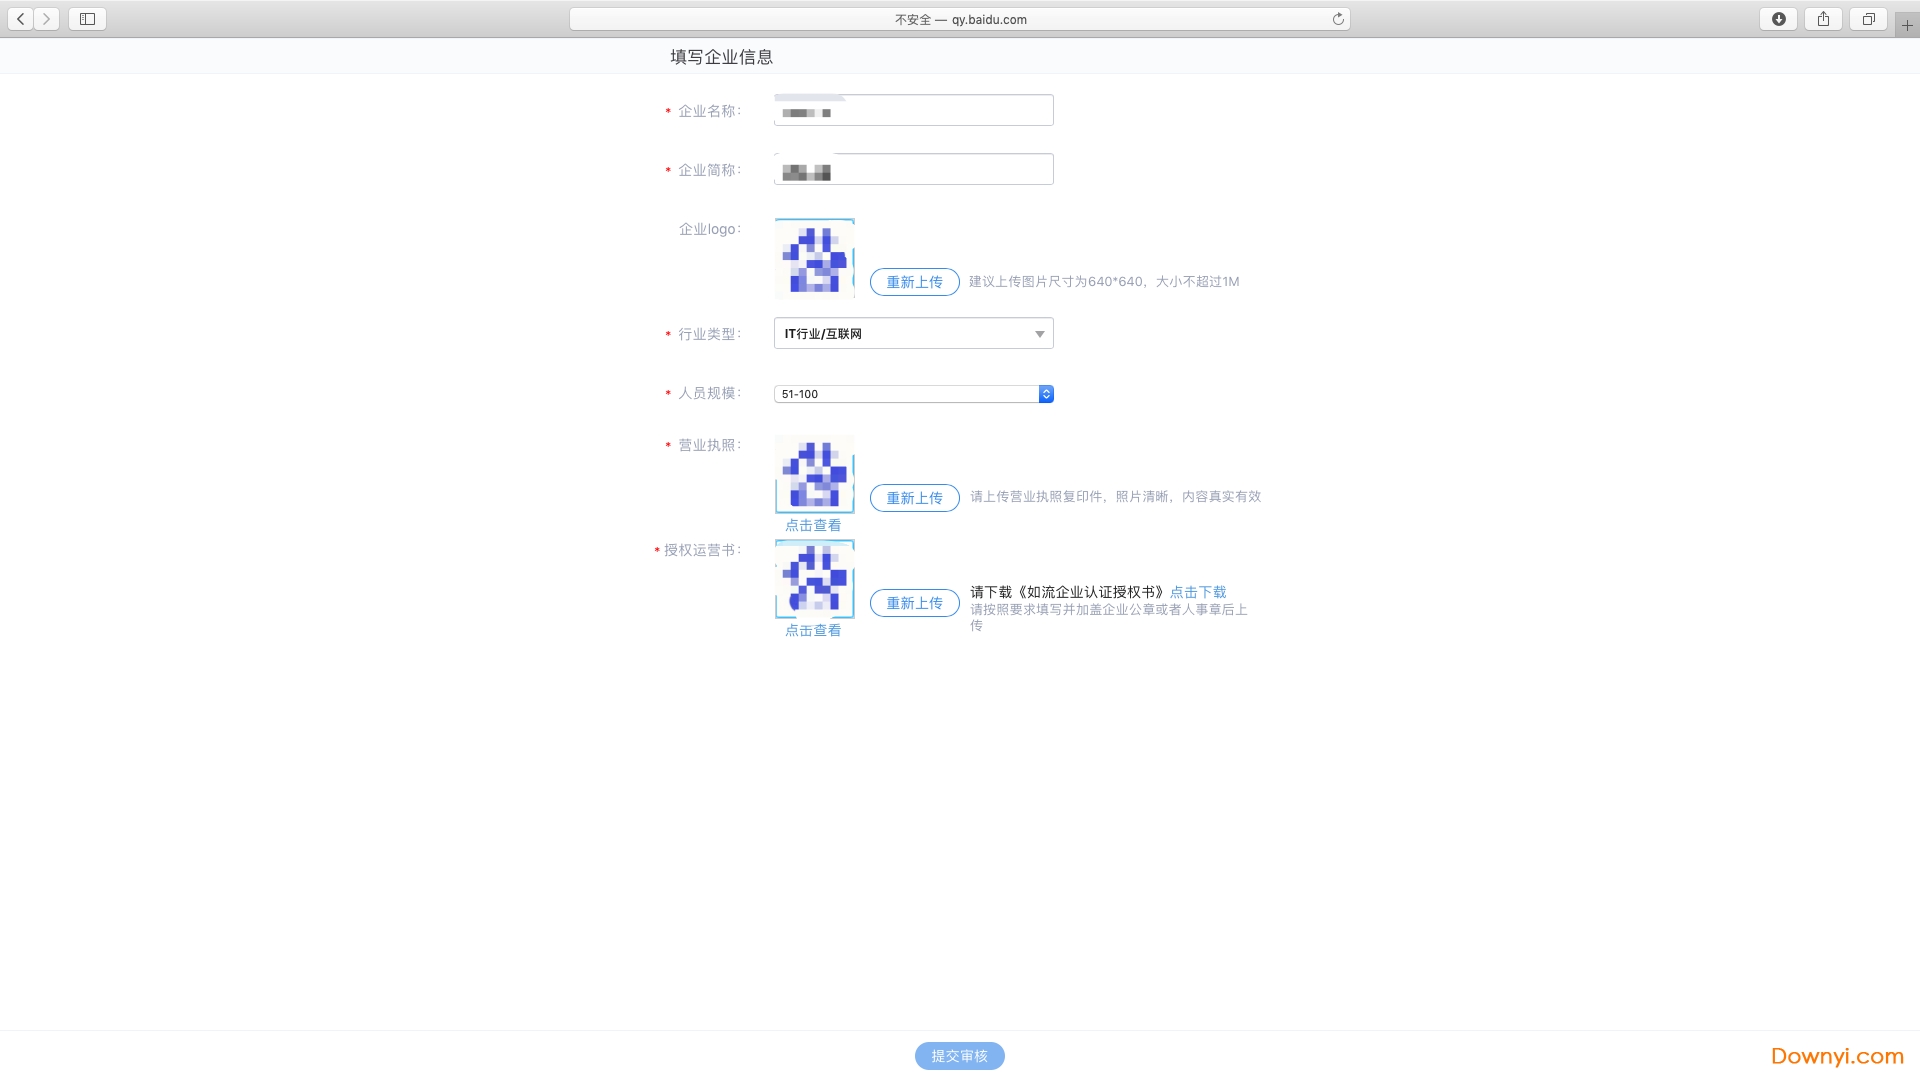Expand the 行业类型 industry dropdown
Screen dimensions: 1920x1080
[913, 334]
